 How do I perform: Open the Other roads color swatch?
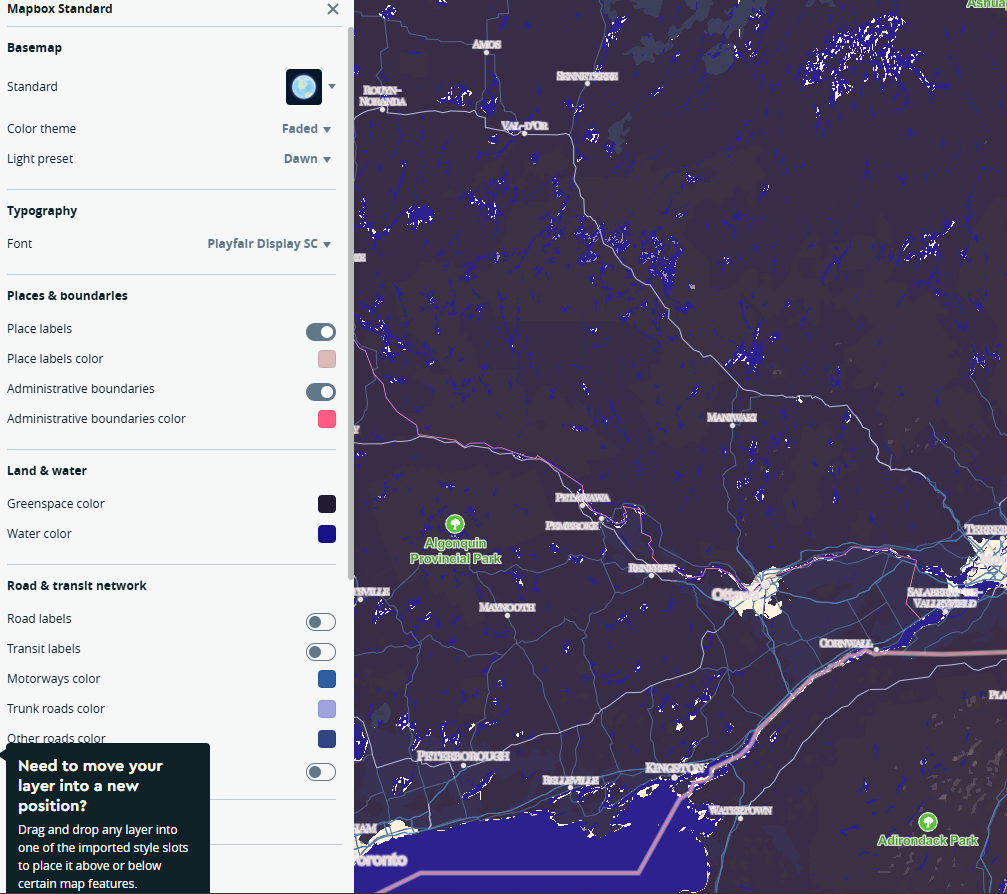(x=327, y=739)
